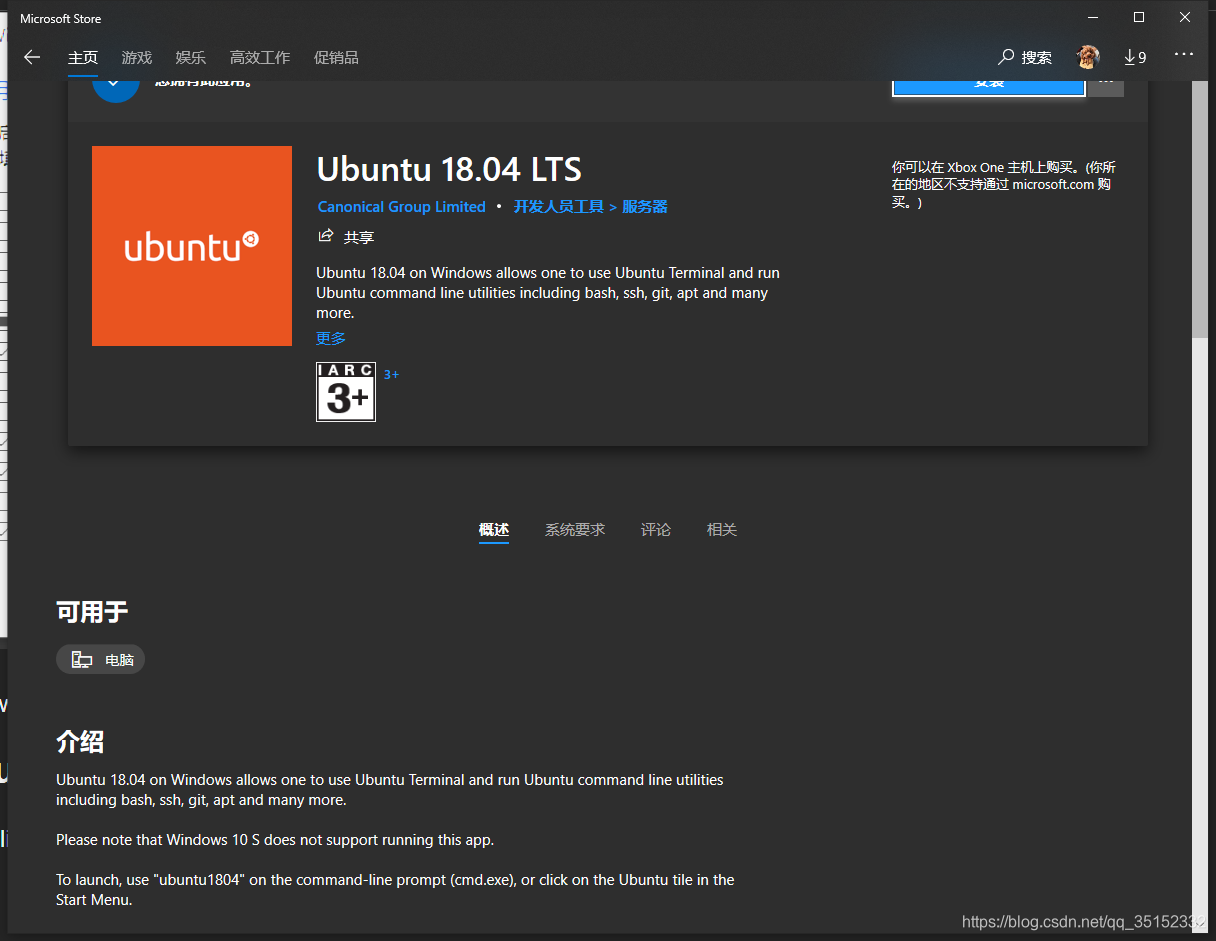This screenshot has width=1216, height=941.
Task: Go back with the left arrow icon
Action: point(32,57)
